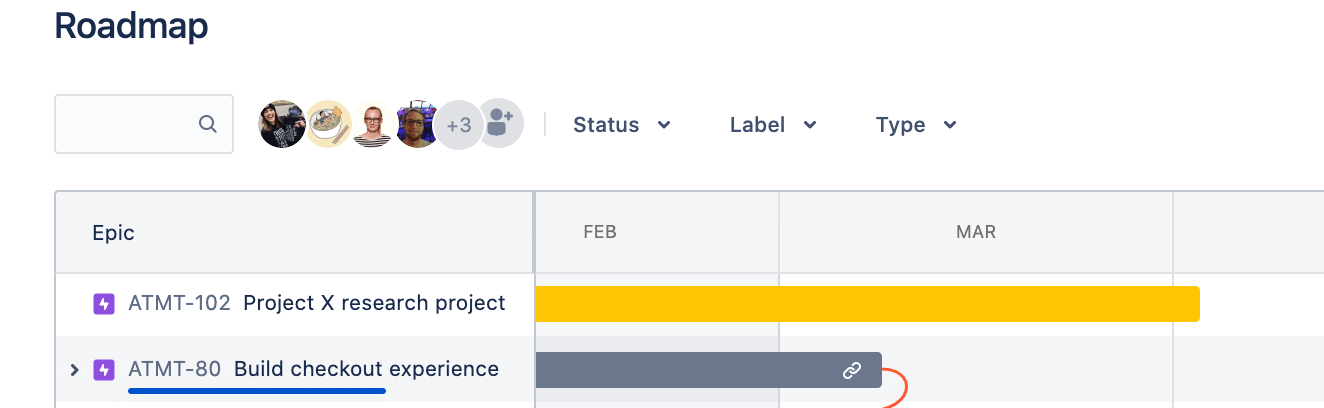Filter by the third avatar with glasses
This screenshot has height=408, width=1324.
[373, 124]
